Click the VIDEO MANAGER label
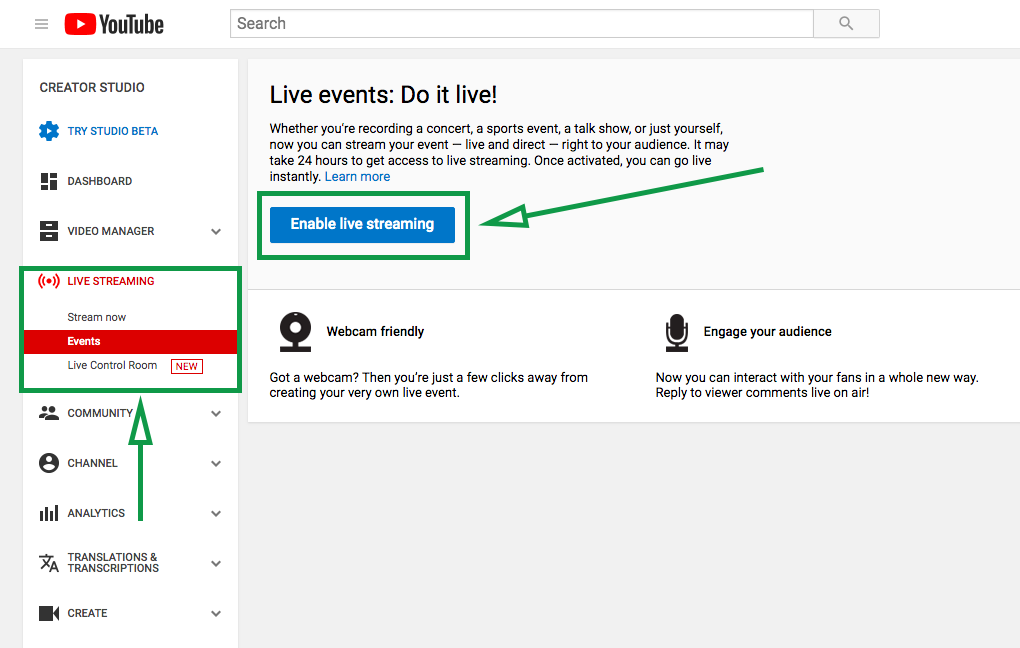The width and height of the screenshot is (1020, 648). (x=111, y=231)
